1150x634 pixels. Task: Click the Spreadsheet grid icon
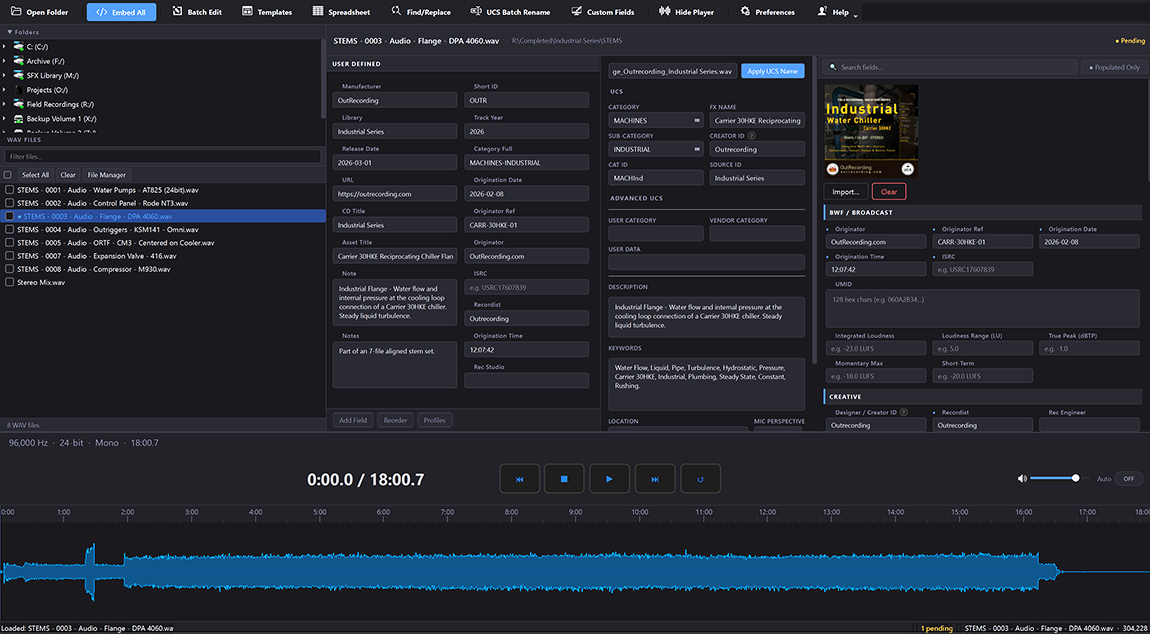(x=318, y=12)
